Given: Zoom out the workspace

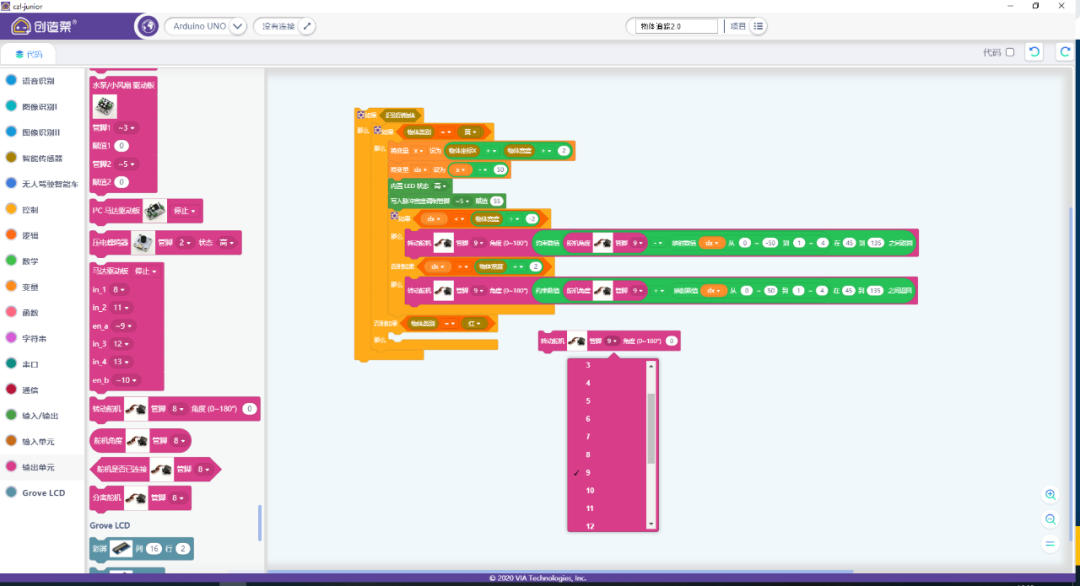Looking at the screenshot, I should [x=1050, y=519].
